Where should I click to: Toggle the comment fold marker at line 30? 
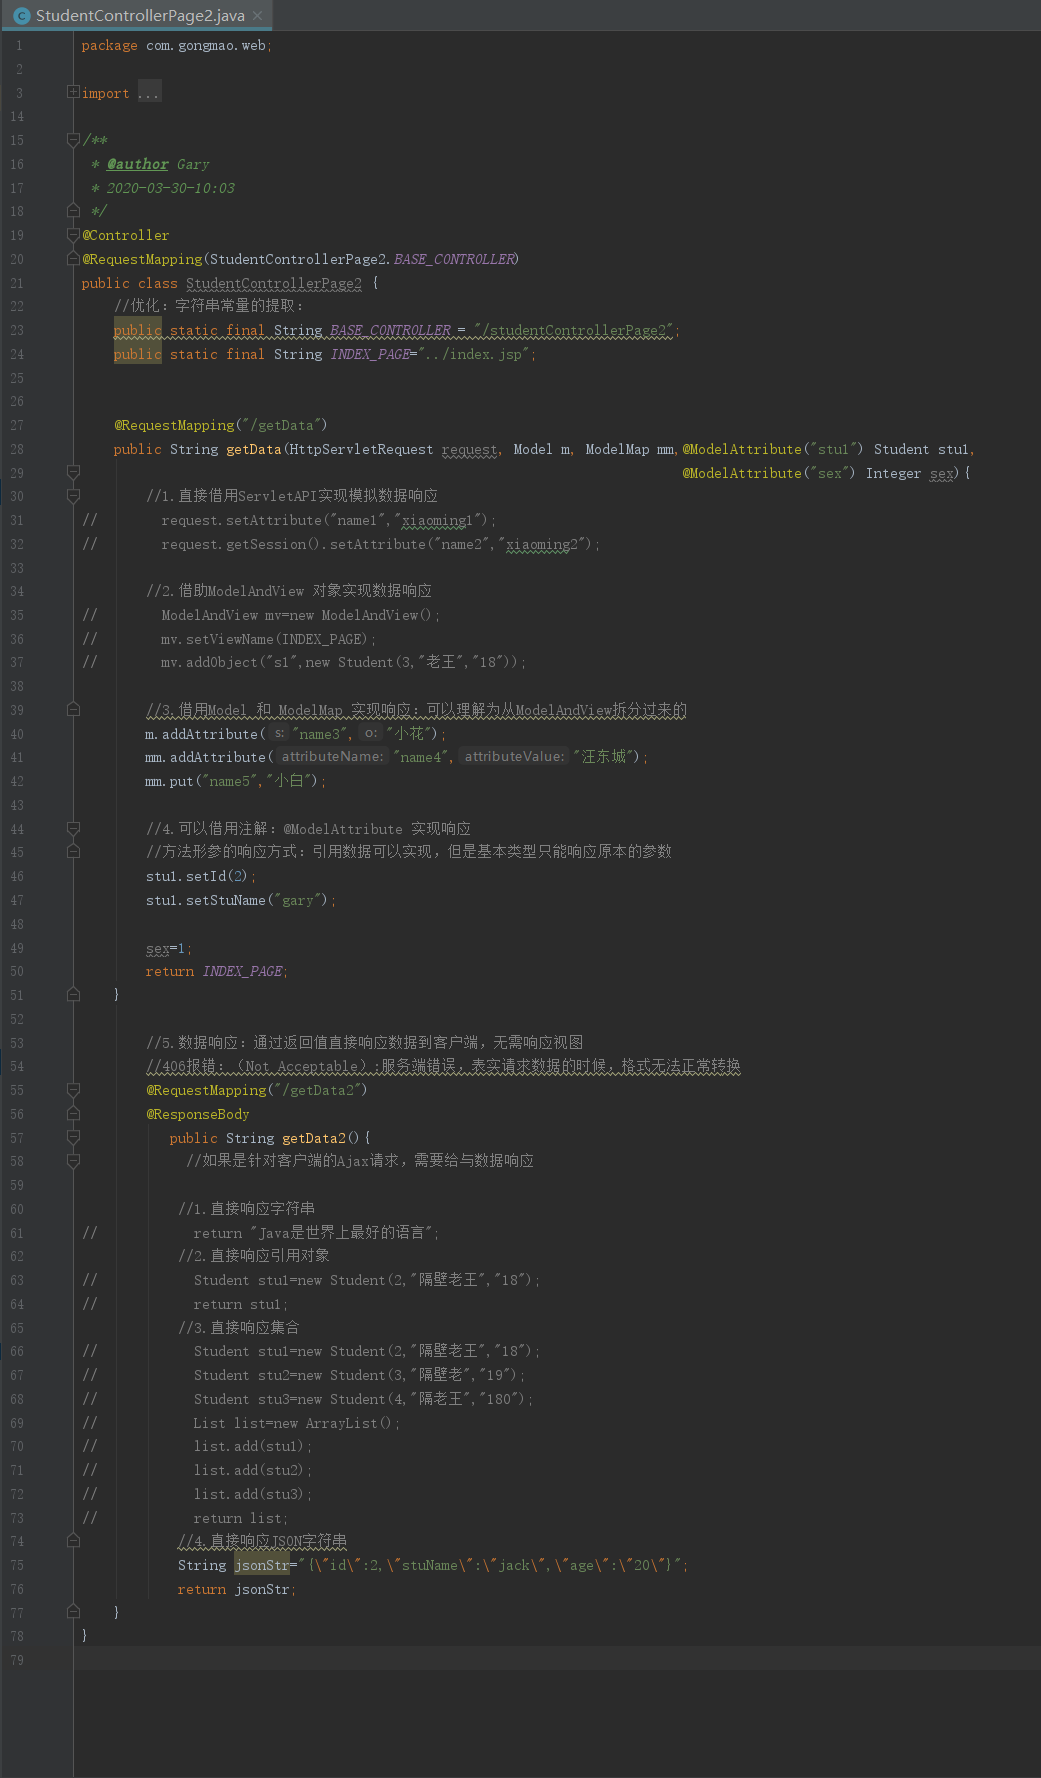(x=73, y=496)
